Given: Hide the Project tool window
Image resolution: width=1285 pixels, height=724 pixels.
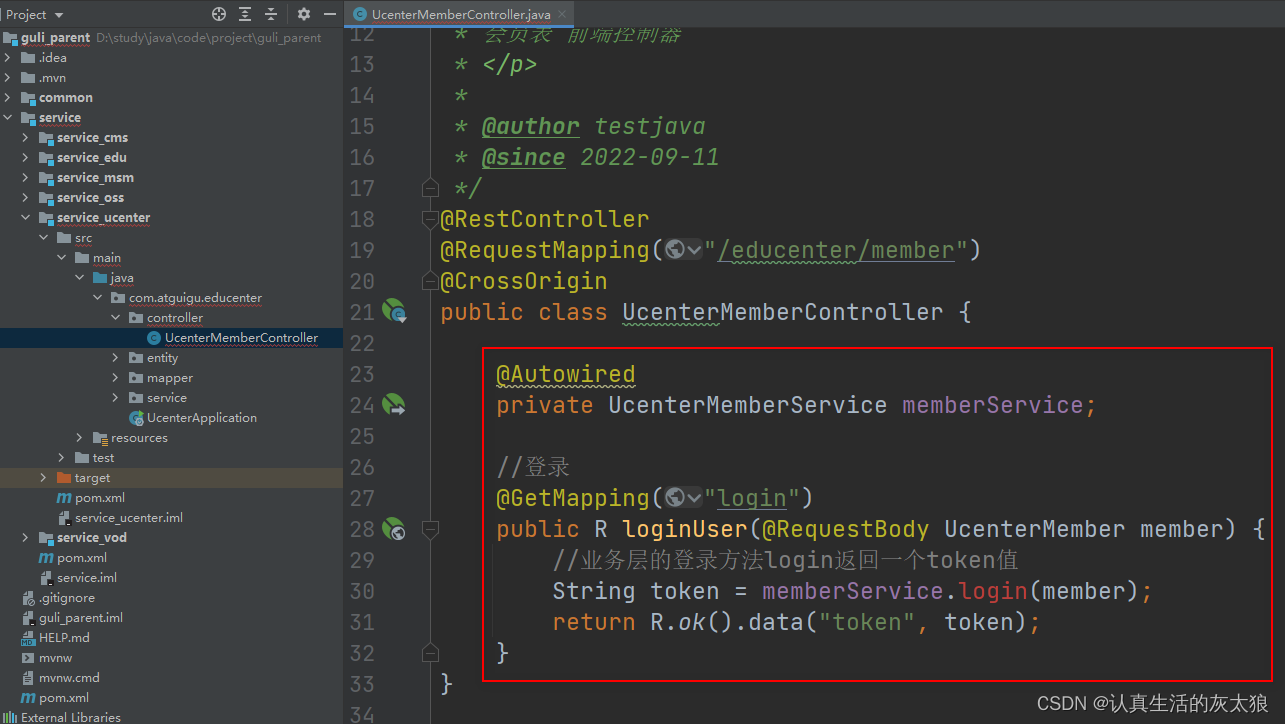Looking at the screenshot, I should tap(329, 14).
